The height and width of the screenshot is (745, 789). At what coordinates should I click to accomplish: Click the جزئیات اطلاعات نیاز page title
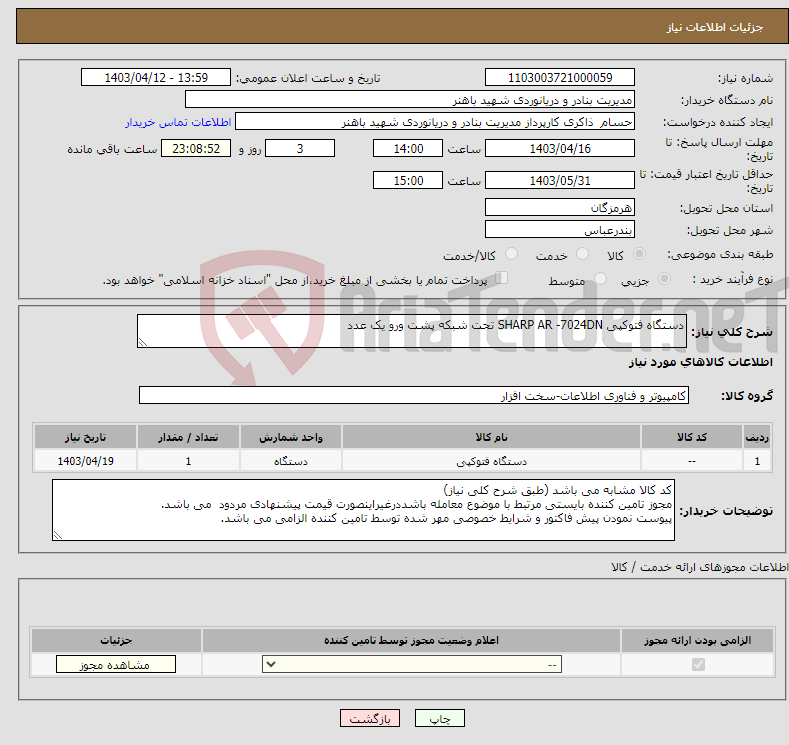(x=715, y=27)
